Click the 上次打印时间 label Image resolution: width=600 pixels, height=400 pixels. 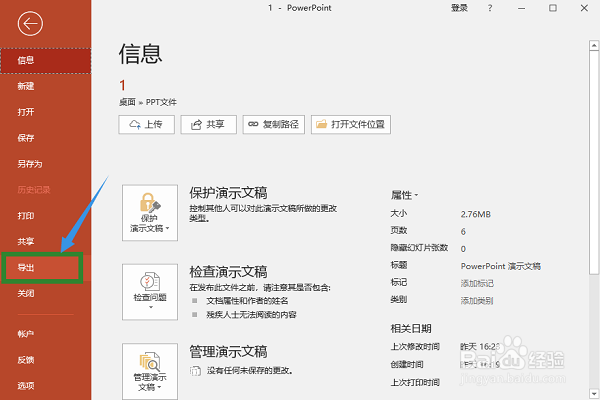click(x=415, y=382)
